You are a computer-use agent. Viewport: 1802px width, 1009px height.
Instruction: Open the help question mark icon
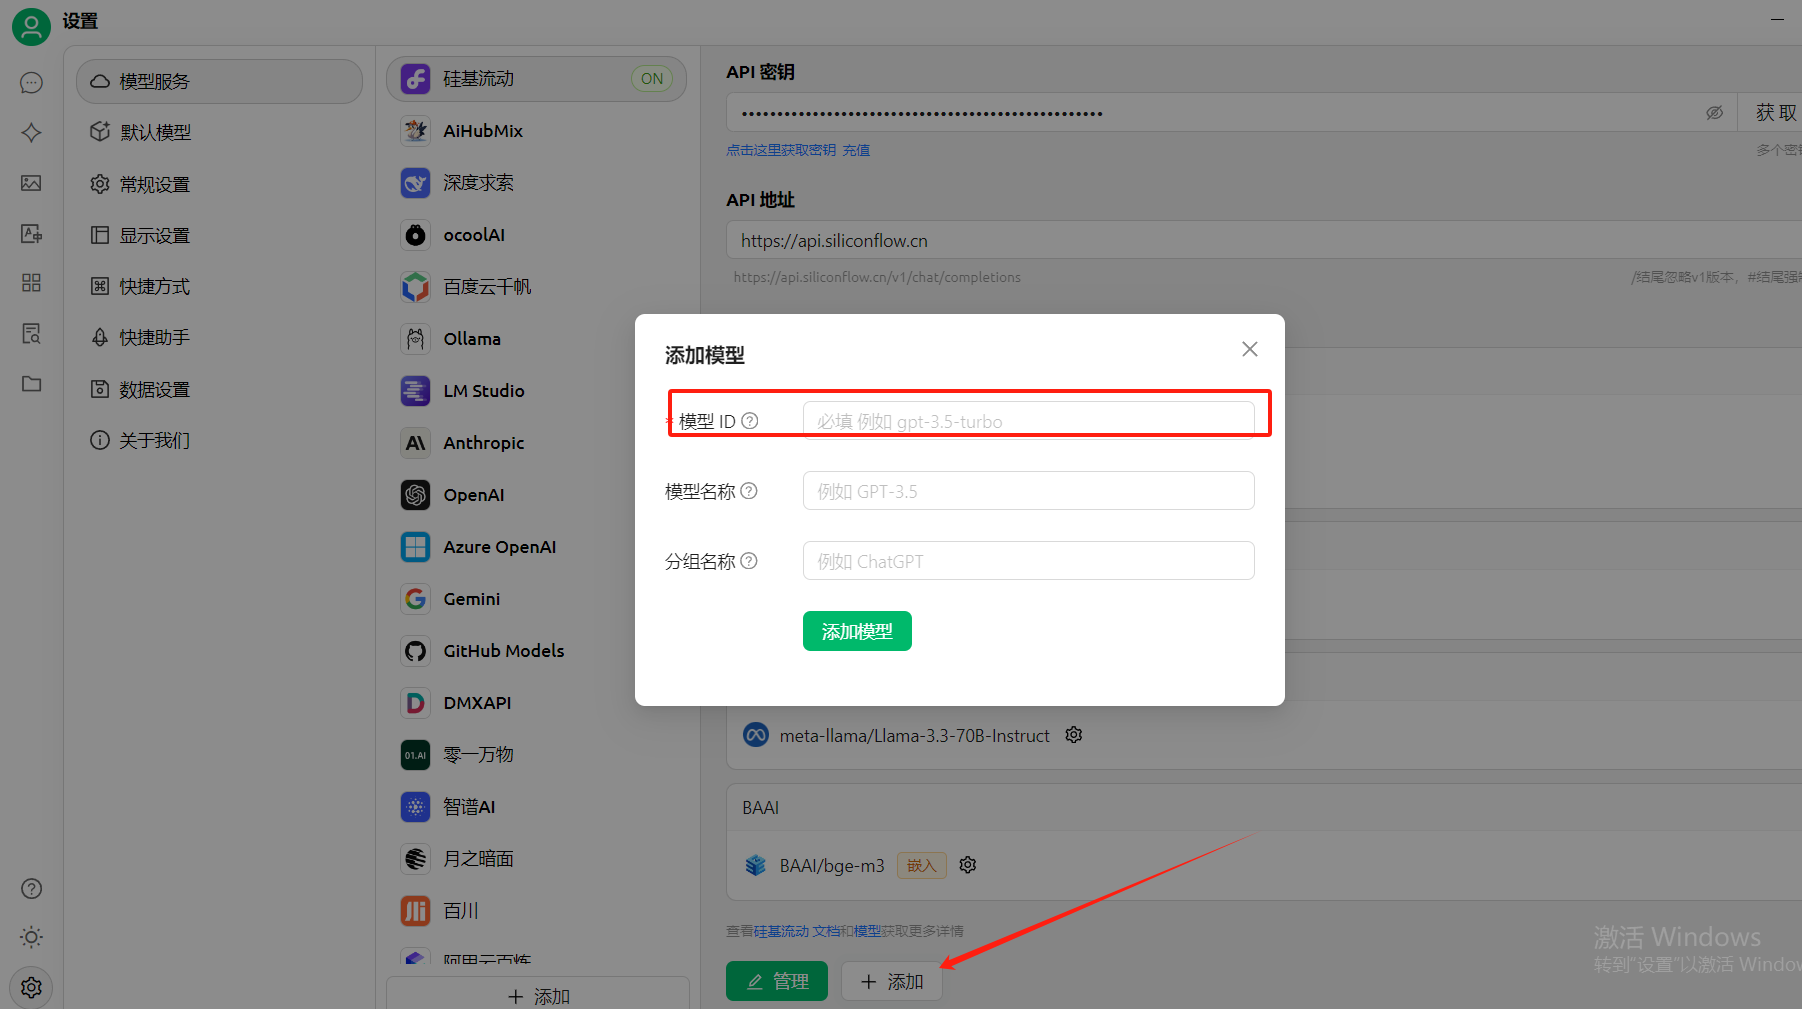click(x=31, y=888)
